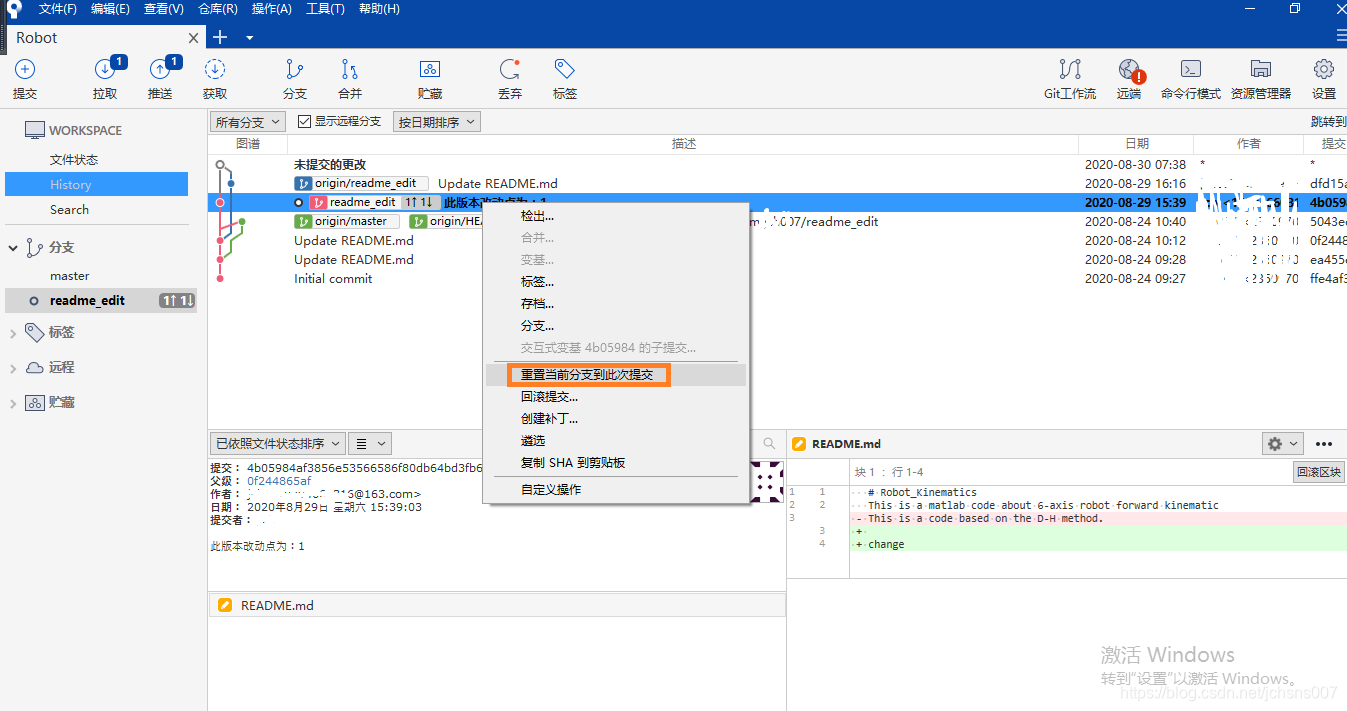
Task: Click the origin/readme_edit branch label
Action: (x=361, y=183)
